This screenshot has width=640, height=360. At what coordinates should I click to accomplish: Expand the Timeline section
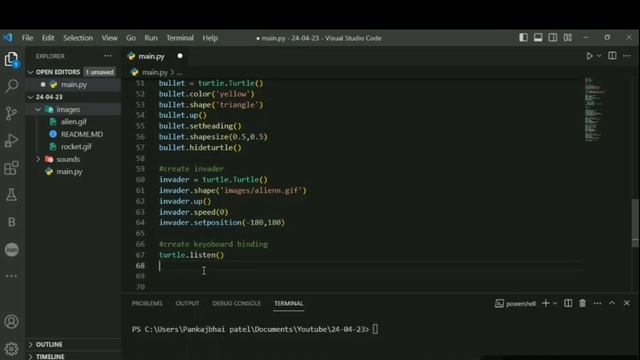tap(31, 357)
